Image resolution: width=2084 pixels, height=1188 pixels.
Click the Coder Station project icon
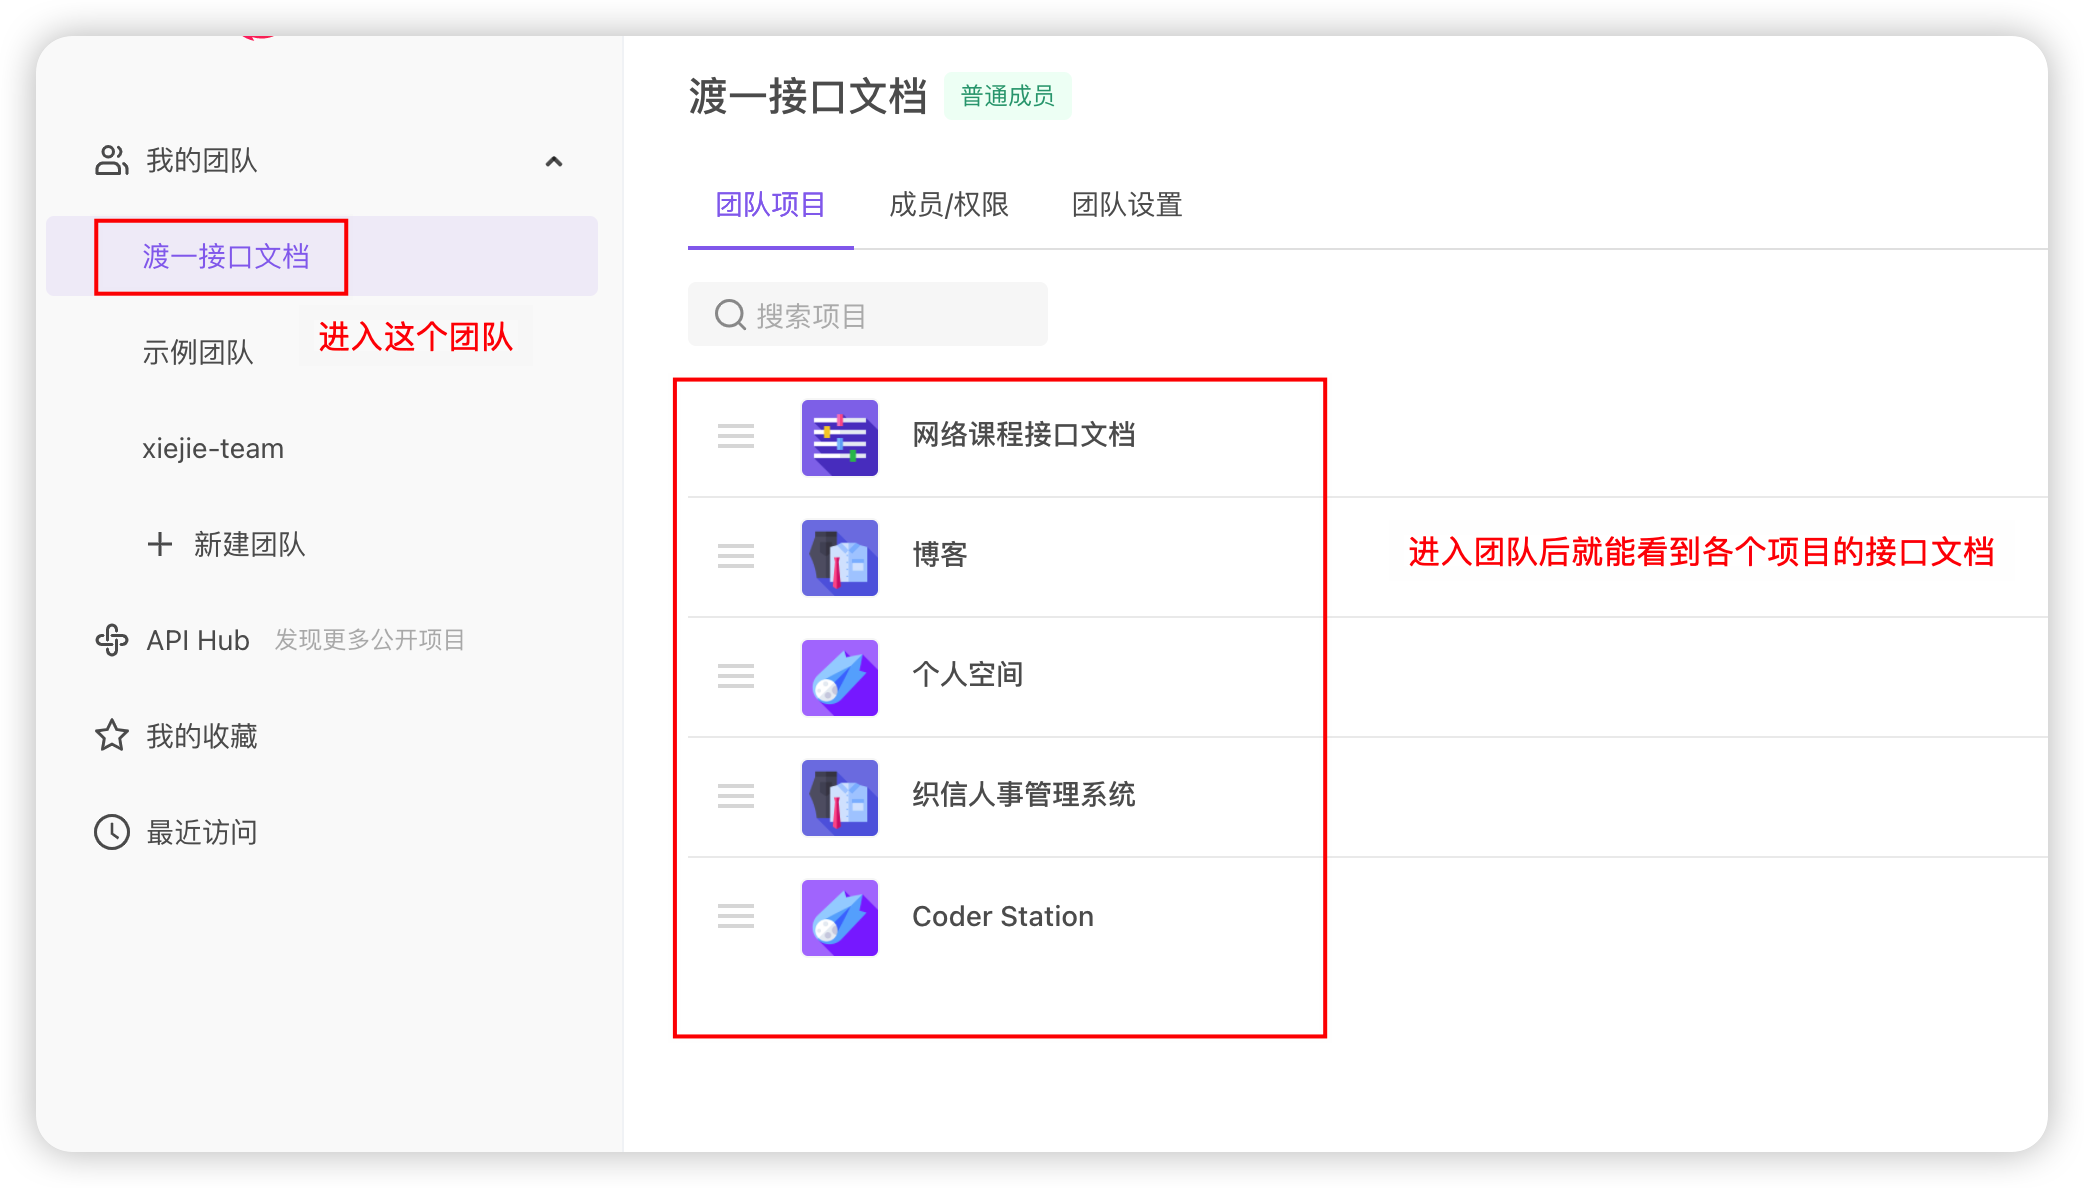pos(840,918)
